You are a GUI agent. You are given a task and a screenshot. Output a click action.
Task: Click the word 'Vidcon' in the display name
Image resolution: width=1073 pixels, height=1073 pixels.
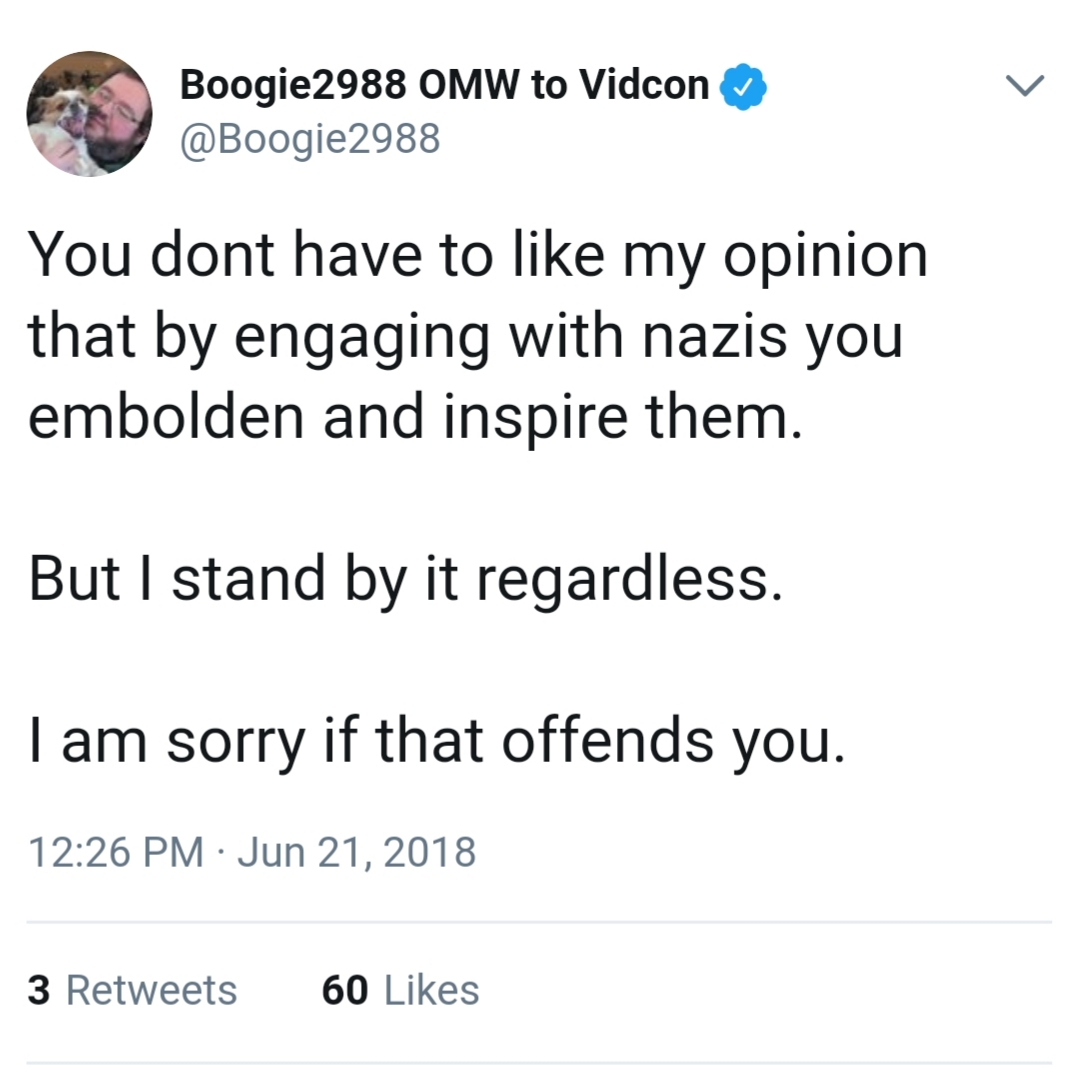pyautogui.click(x=644, y=85)
